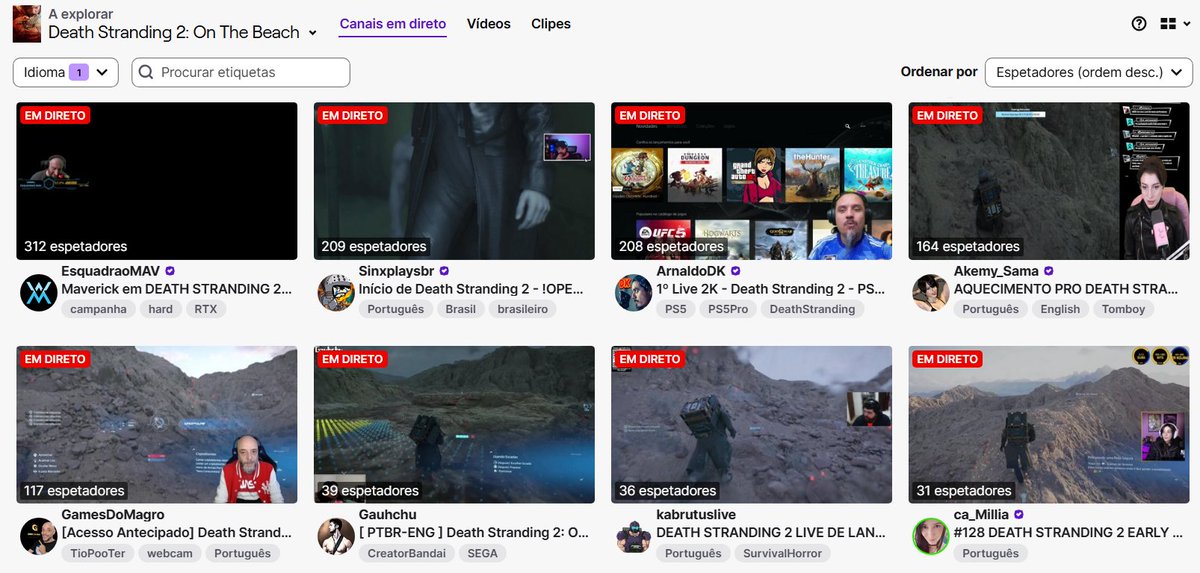Click verified badge next to ArnaldoDK

coord(736,271)
